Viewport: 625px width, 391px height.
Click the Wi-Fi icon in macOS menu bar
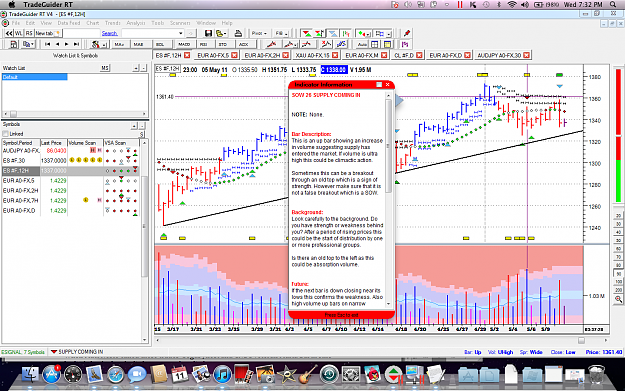click(x=512, y=4)
